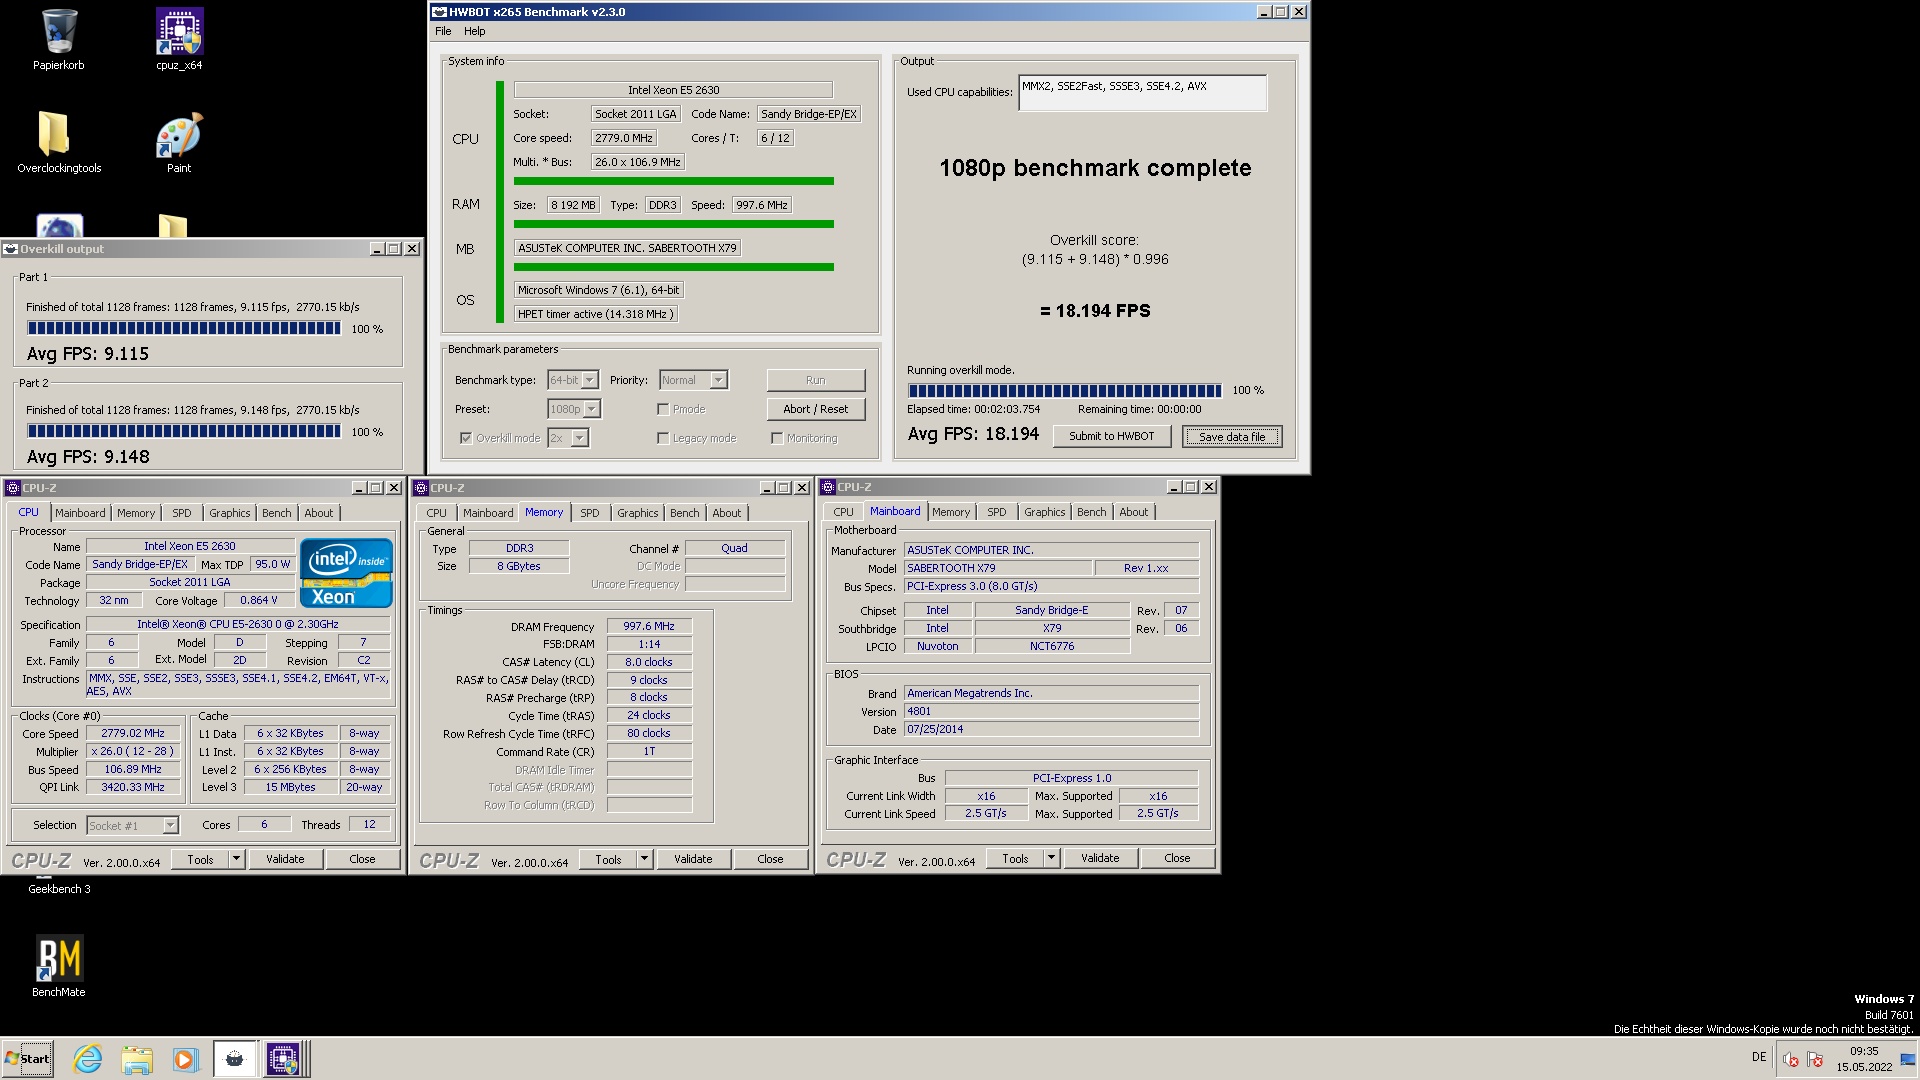Click the Part 1 progress bar
Screen dimensions: 1920x1080
(x=184, y=328)
